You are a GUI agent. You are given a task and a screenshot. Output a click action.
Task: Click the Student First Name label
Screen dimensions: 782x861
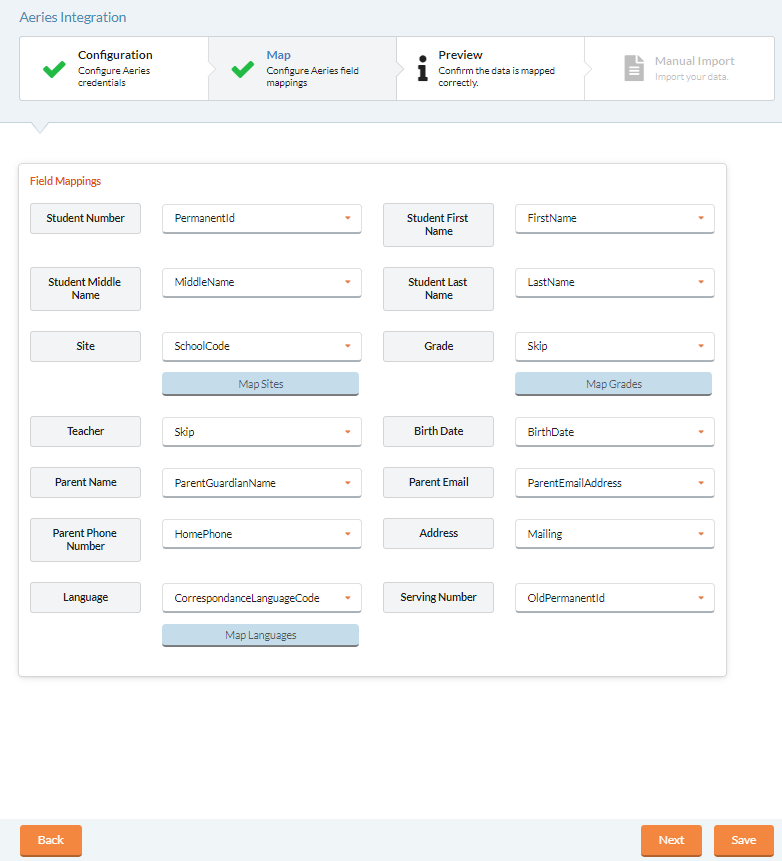coord(438,225)
